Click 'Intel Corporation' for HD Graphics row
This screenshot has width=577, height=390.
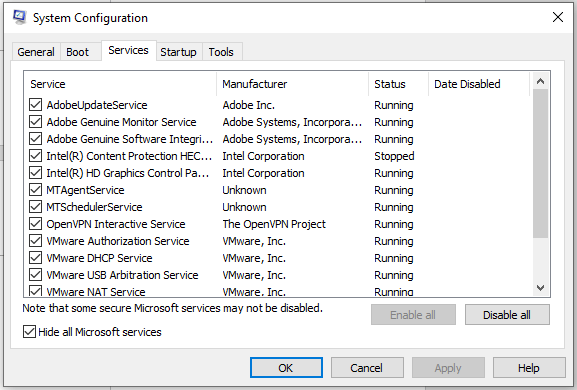[263, 173]
